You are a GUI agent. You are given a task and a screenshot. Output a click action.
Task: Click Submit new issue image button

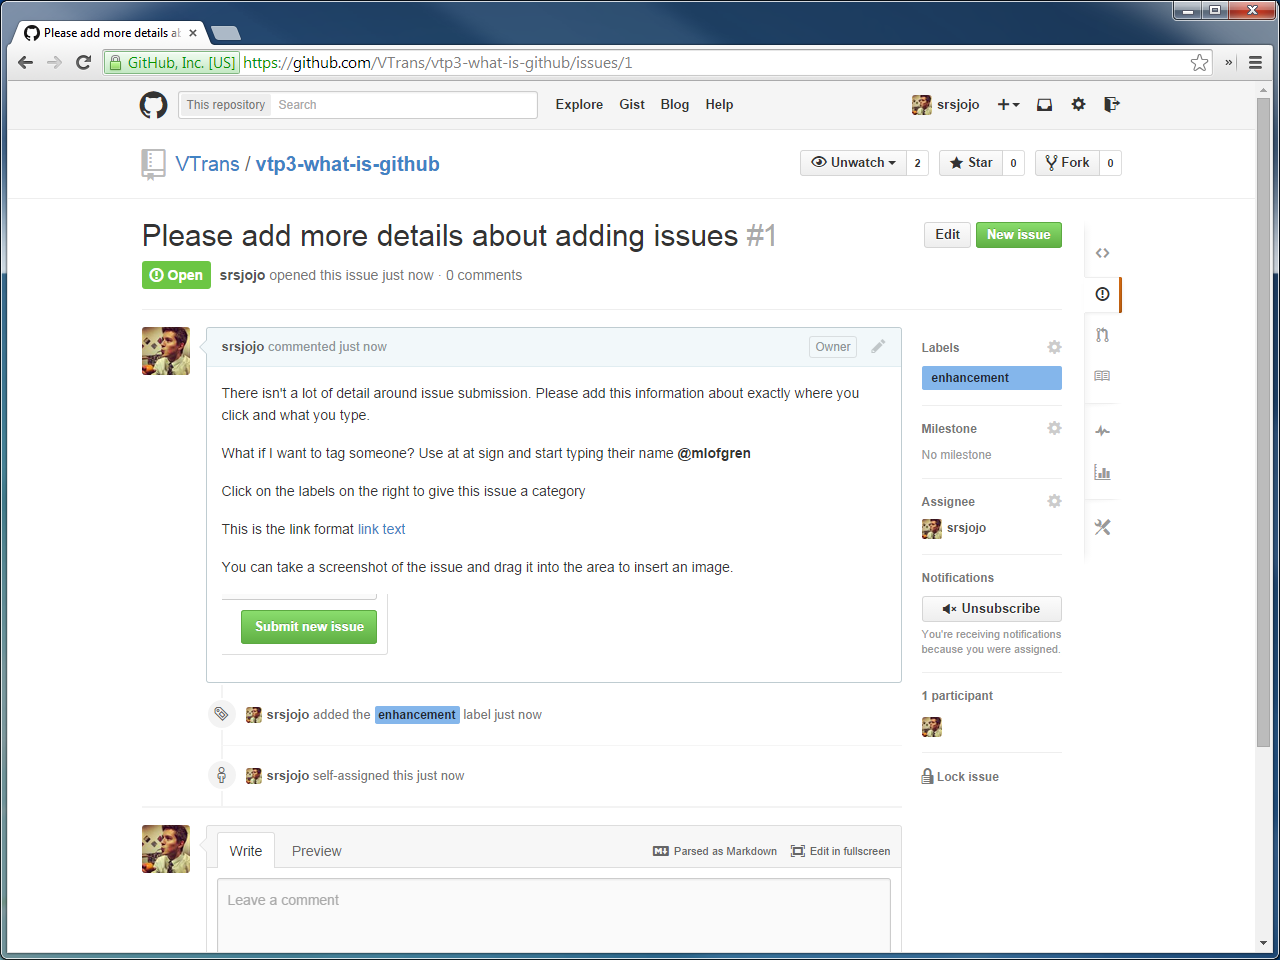tap(309, 627)
